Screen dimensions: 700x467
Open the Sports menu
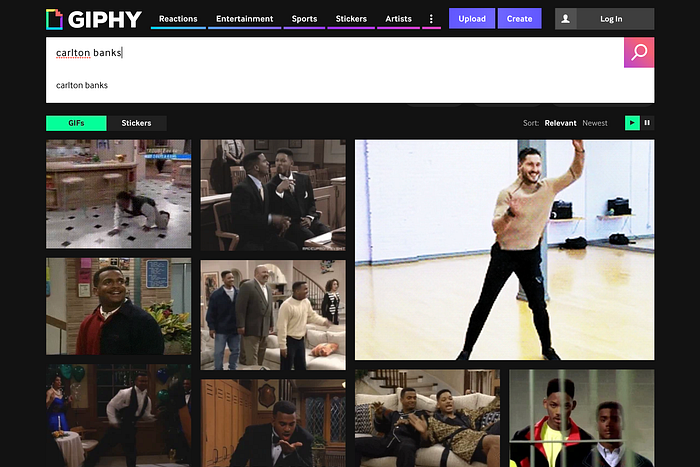click(304, 19)
